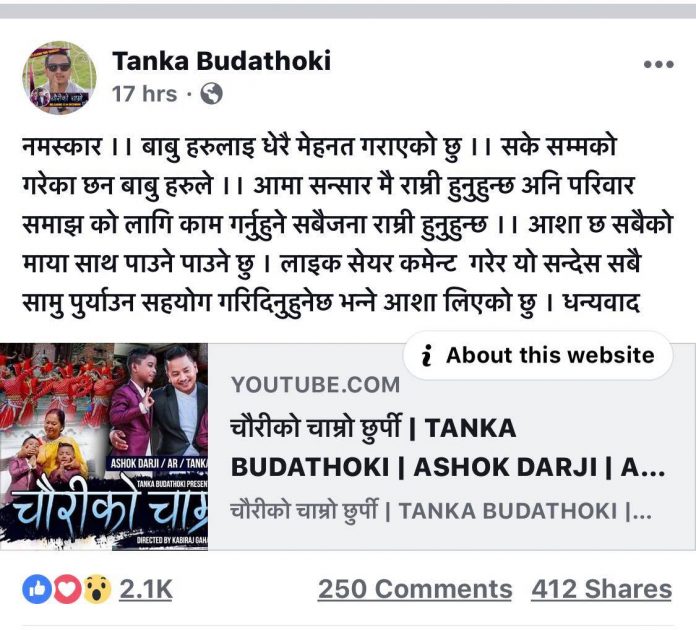Click the public globe privacy icon
696x630 pixels.
(x=211, y=94)
